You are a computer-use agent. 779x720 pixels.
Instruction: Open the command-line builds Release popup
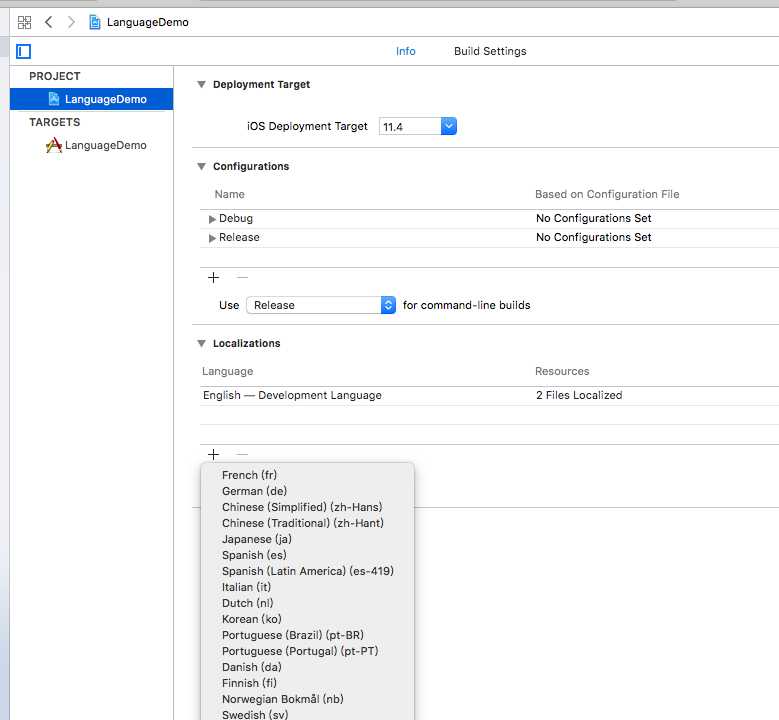[321, 305]
